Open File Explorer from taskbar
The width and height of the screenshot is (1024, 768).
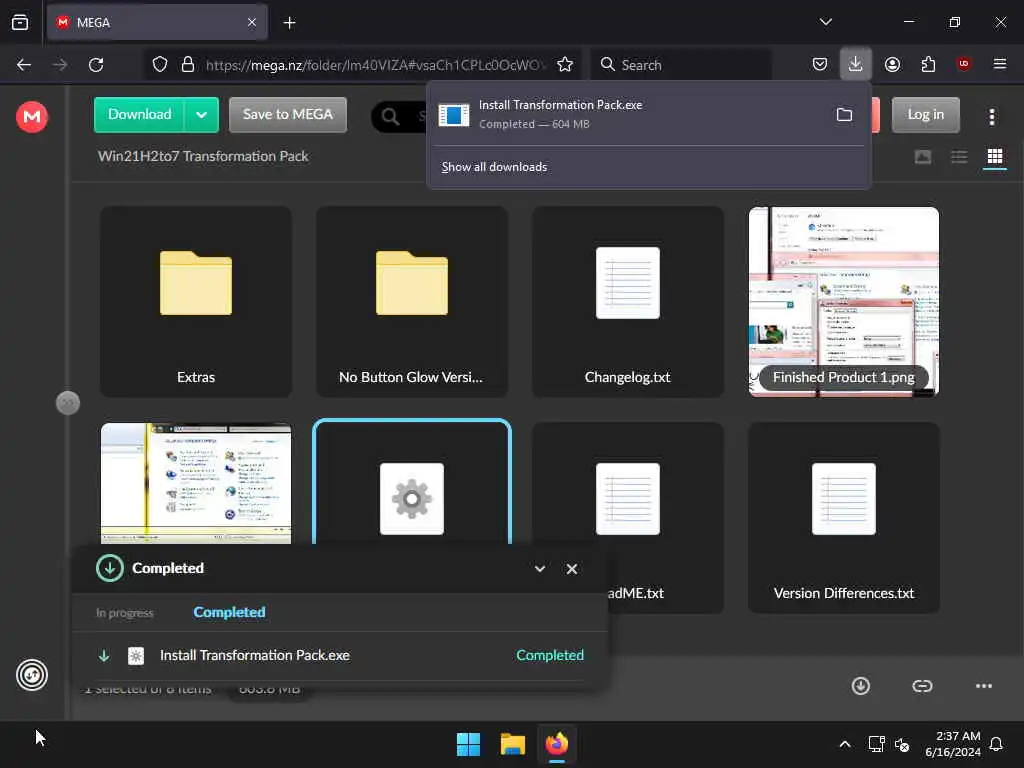tap(513, 744)
